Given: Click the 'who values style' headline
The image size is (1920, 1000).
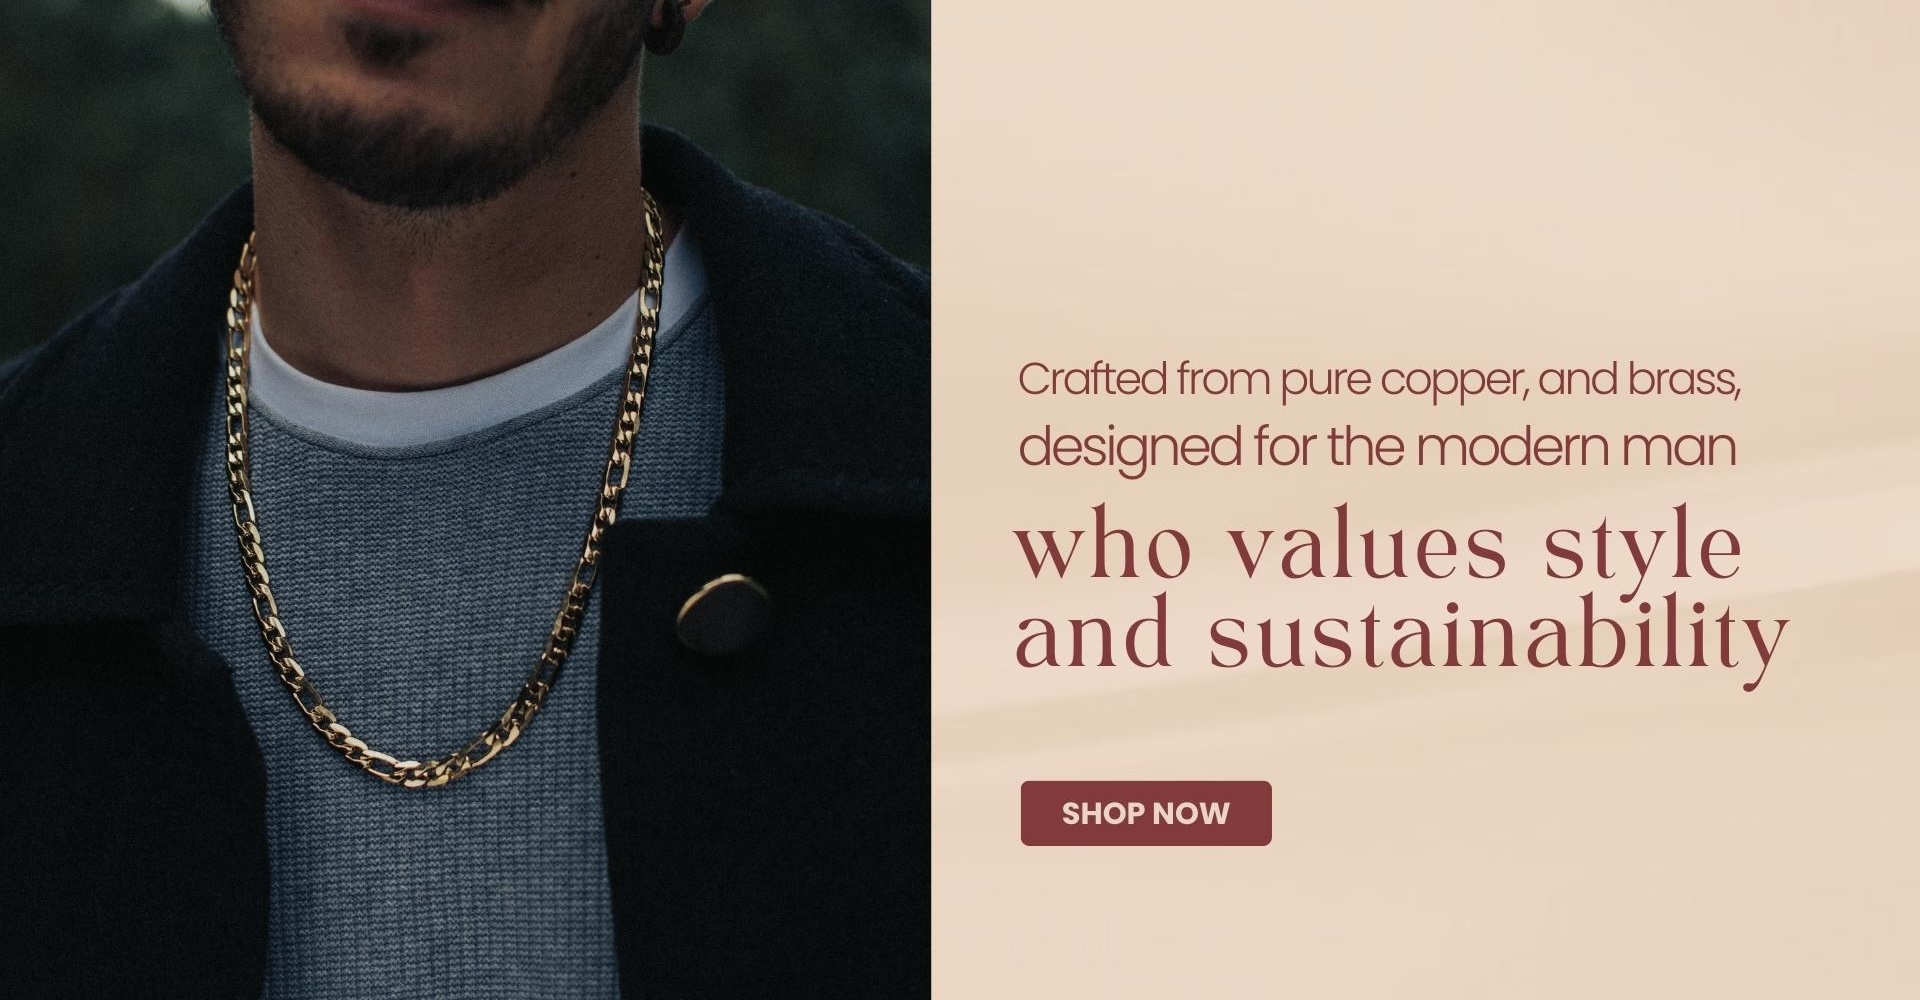Looking at the screenshot, I should tap(1379, 547).
